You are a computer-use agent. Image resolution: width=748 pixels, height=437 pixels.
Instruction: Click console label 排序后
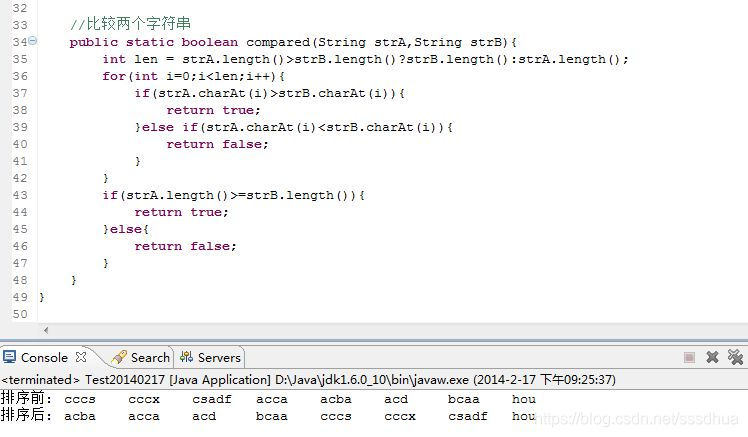[x=26, y=415]
